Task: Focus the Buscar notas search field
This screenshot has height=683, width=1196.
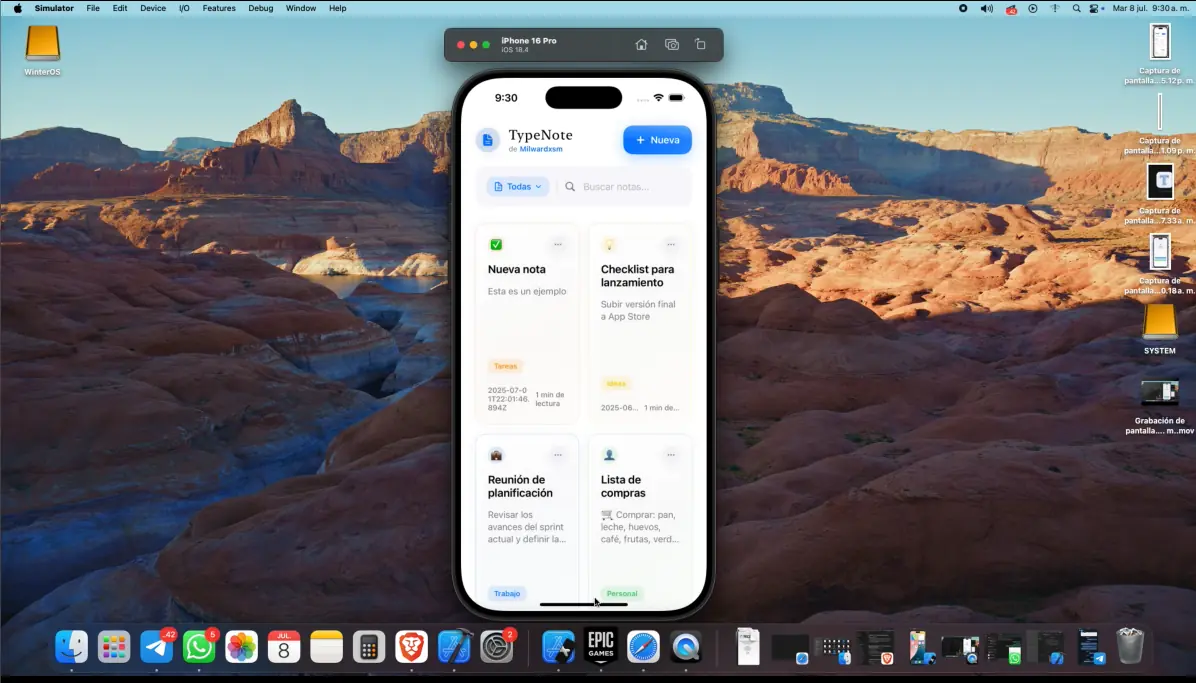Action: (x=624, y=186)
